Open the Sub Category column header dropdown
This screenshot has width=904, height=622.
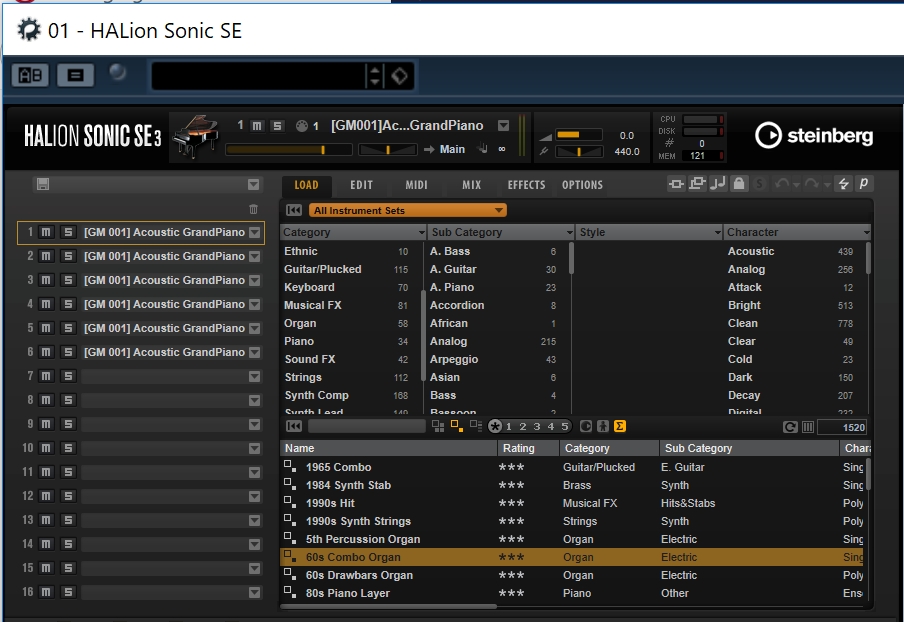point(569,232)
